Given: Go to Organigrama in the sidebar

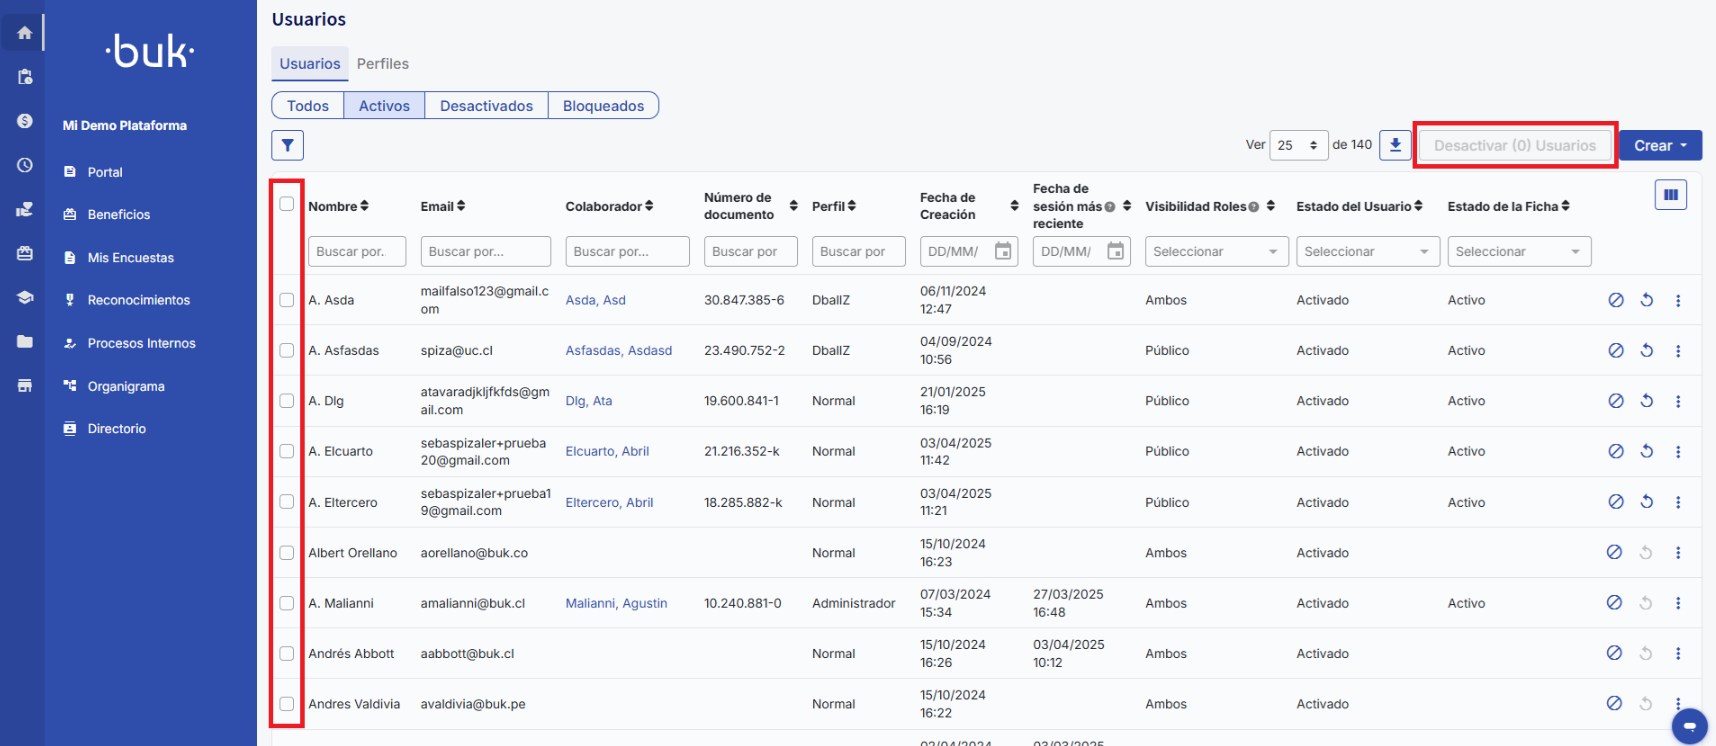Looking at the screenshot, I should coord(126,386).
